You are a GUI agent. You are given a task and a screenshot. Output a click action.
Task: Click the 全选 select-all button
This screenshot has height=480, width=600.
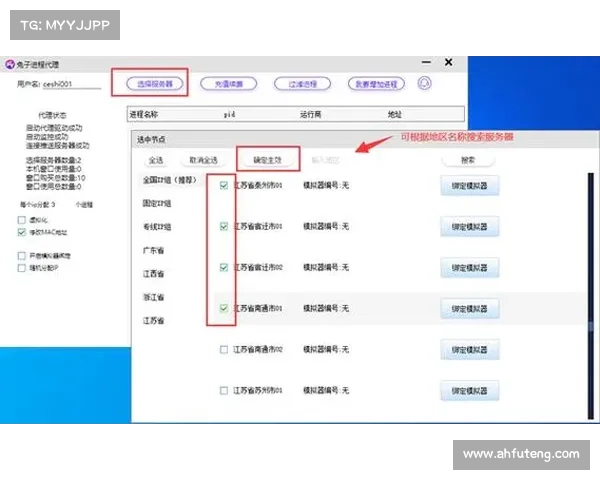coord(156,160)
